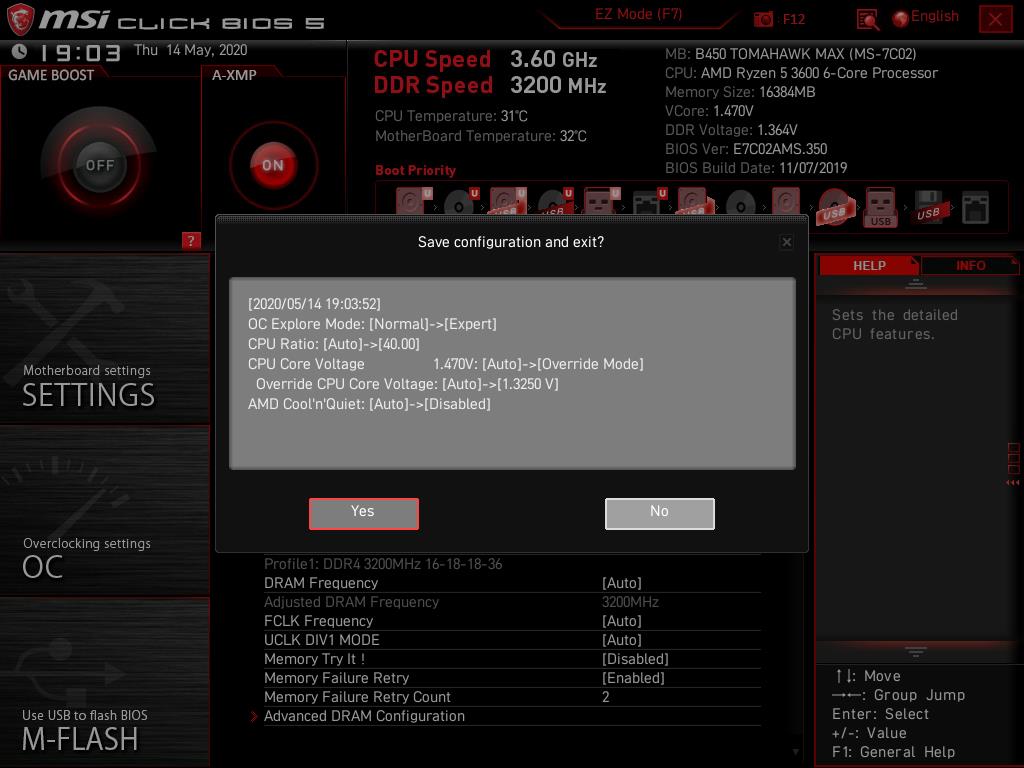Click the CPU Speed 3.60 GHz readout
The height and width of the screenshot is (768, 1024).
[x=485, y=59]
